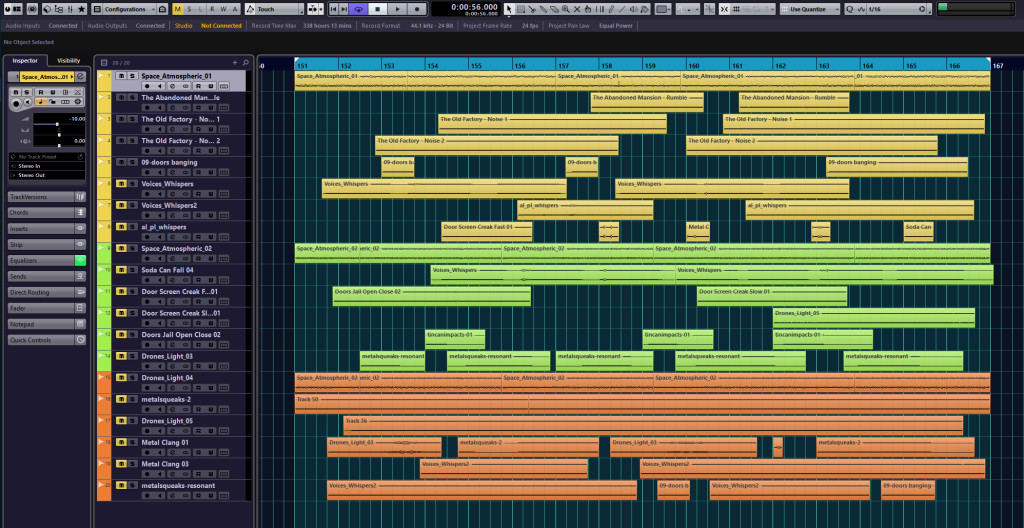Select the Glue tool

point(543,9)
